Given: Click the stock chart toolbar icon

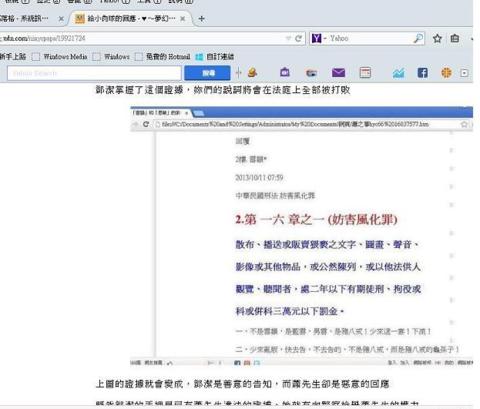Looking at the screenshot, I should [x=398, y=73].
